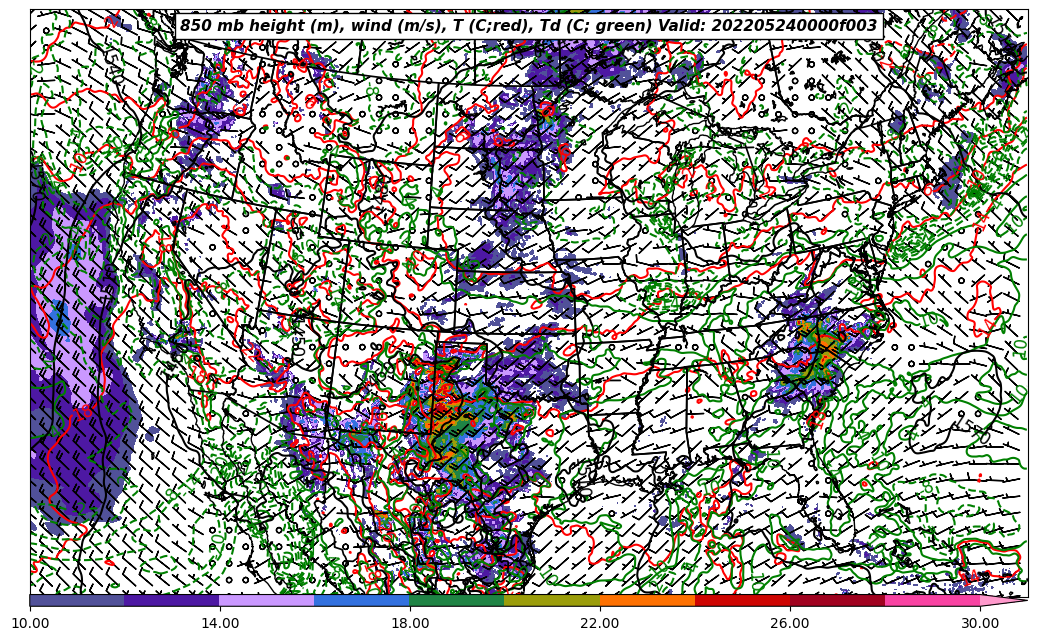The width and height of the screenshot is (1037, 640).
Task: Click the pink 28–30 colorbar segment
Action: (x=932, y=600)
